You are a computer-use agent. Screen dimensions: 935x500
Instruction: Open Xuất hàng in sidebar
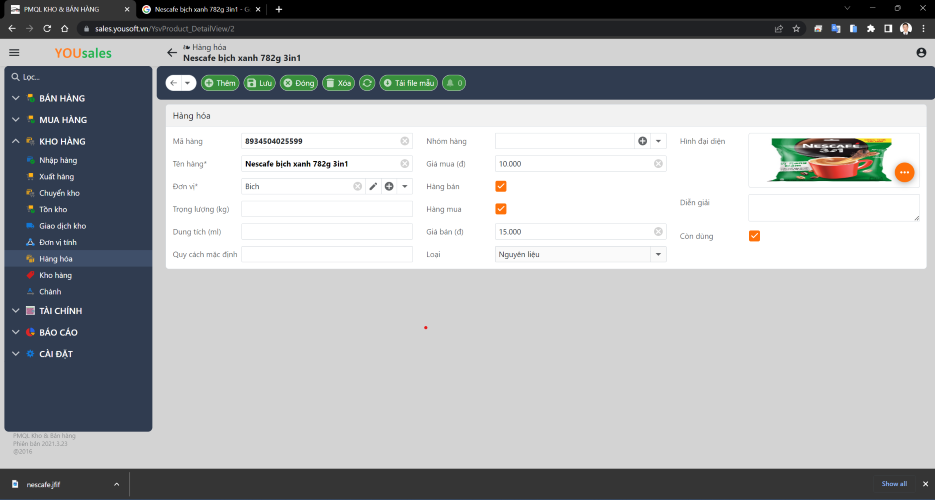click(57, 176)
